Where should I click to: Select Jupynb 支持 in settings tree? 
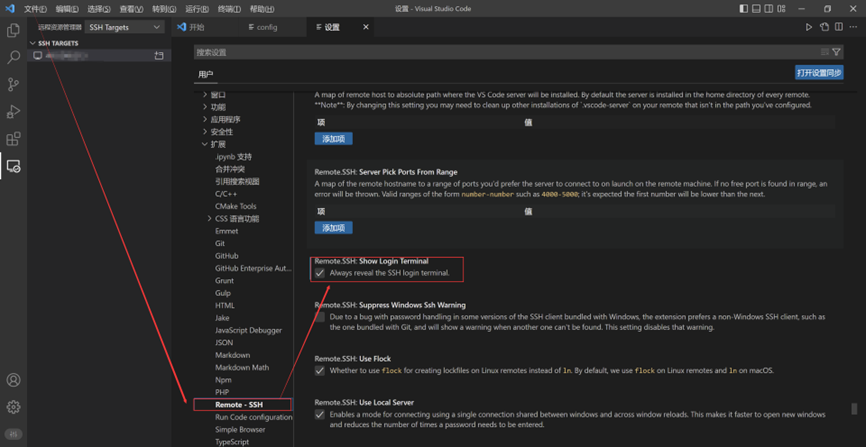tap(234, 157)
